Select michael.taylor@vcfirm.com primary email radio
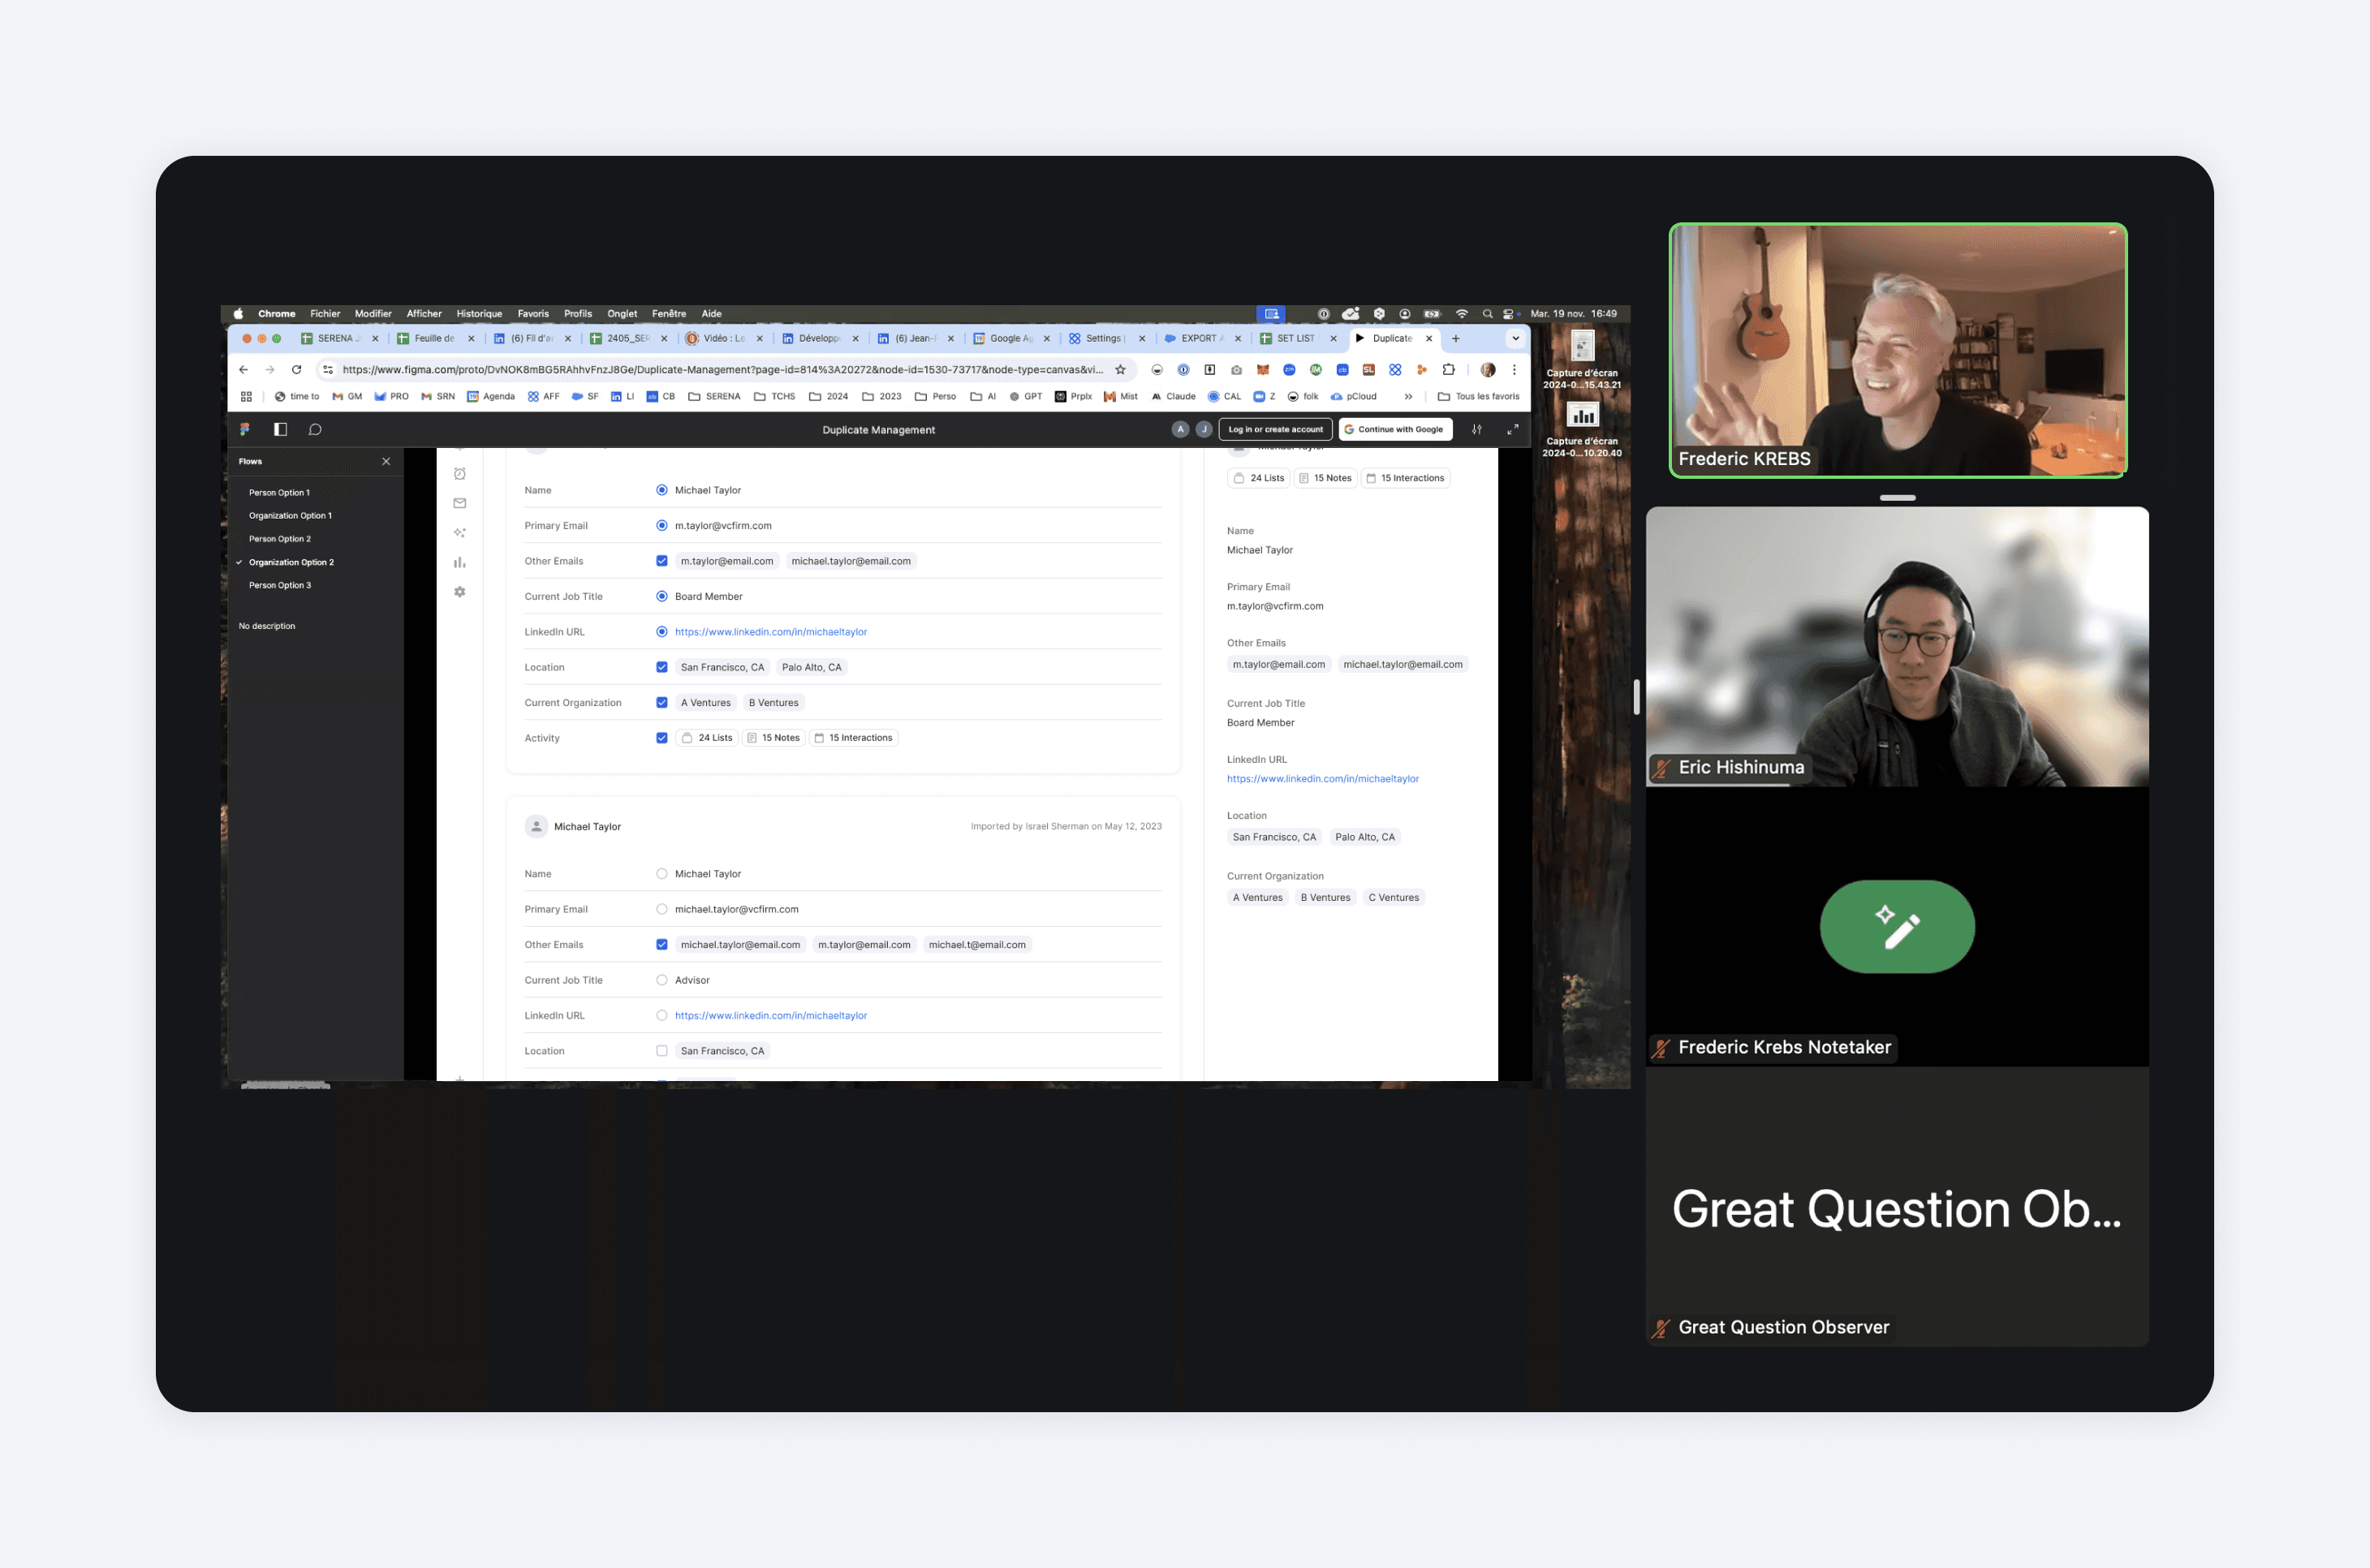 coord(661,909)
